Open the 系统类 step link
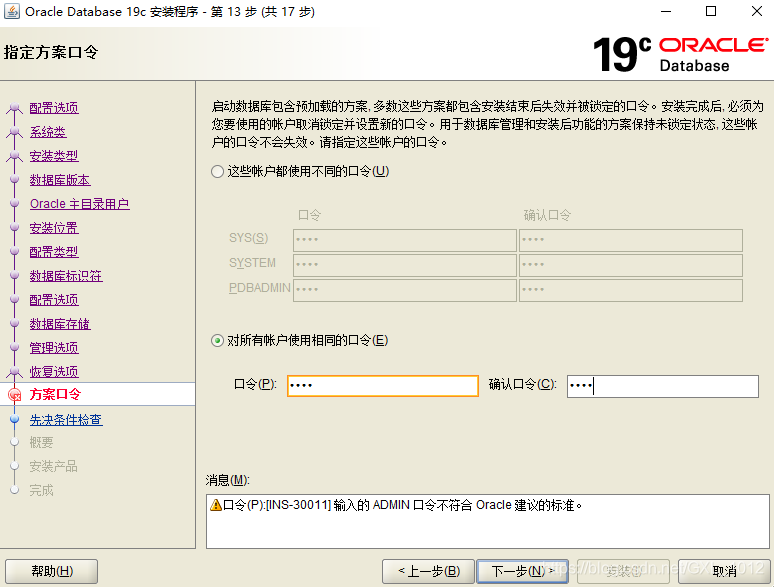Image resolution: width=774 pixels, height=587 pixels. [x=48, y=132]
